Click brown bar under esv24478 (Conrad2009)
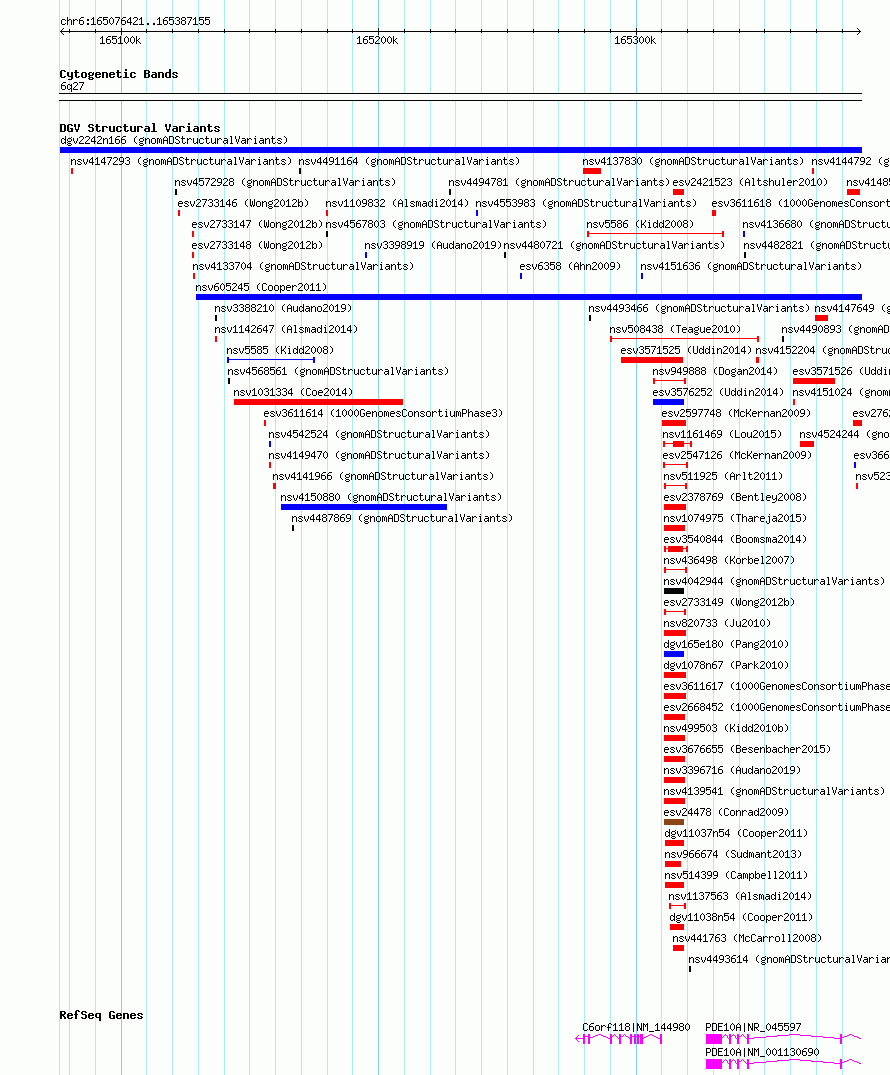 coord(673,822)
